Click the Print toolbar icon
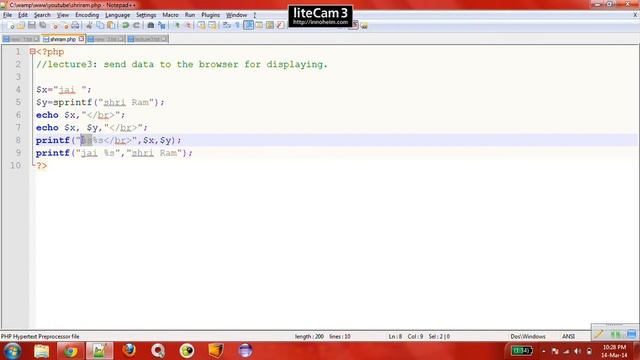Viewport: 640px width, 360px height. (76, 26)
